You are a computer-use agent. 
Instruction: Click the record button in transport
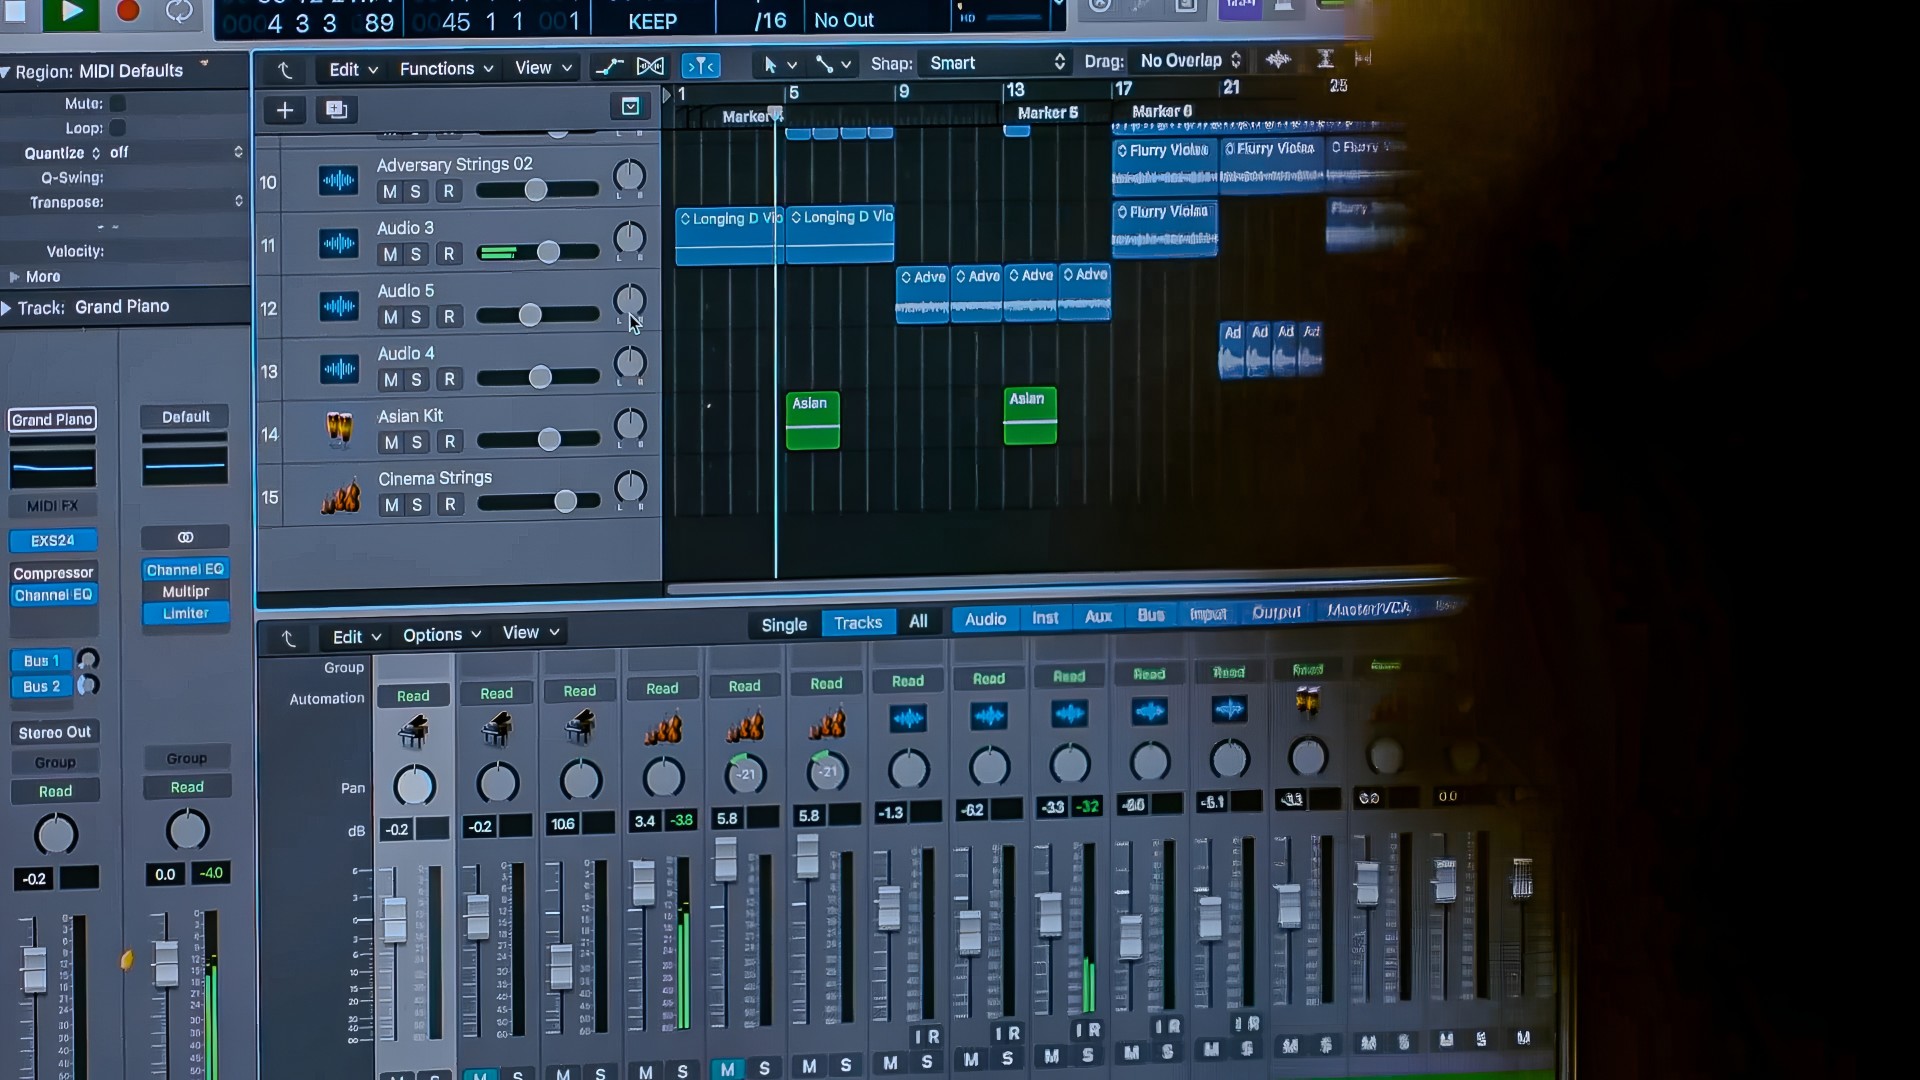[x=127, y=11]
